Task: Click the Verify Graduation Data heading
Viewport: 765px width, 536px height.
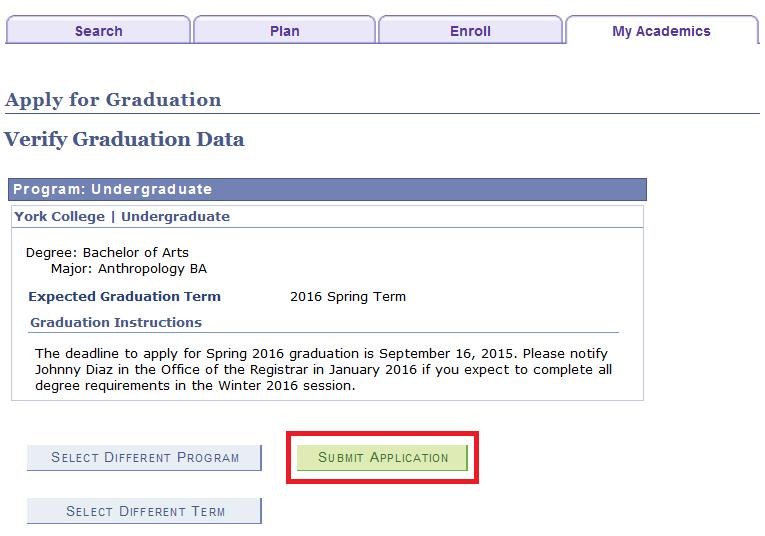Action: pyautogui.click(x=124, y=140)
